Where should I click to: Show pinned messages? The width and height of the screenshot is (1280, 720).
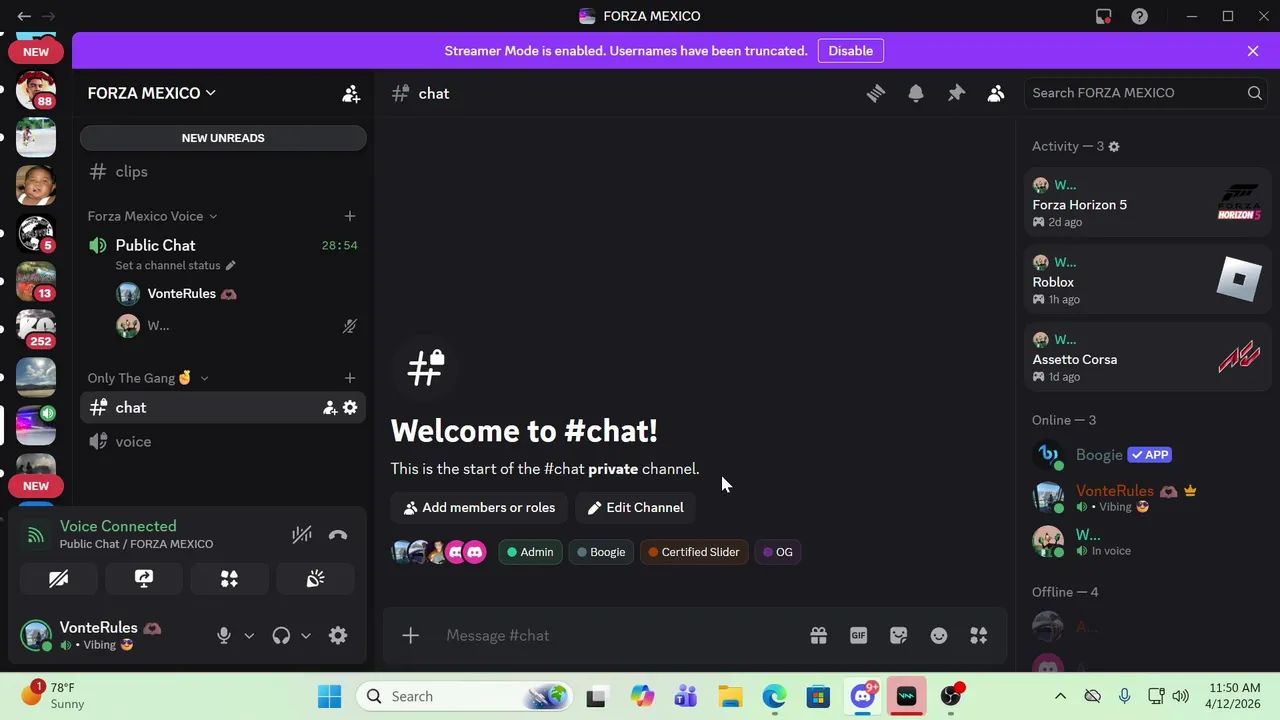click(x=956, y=93)
